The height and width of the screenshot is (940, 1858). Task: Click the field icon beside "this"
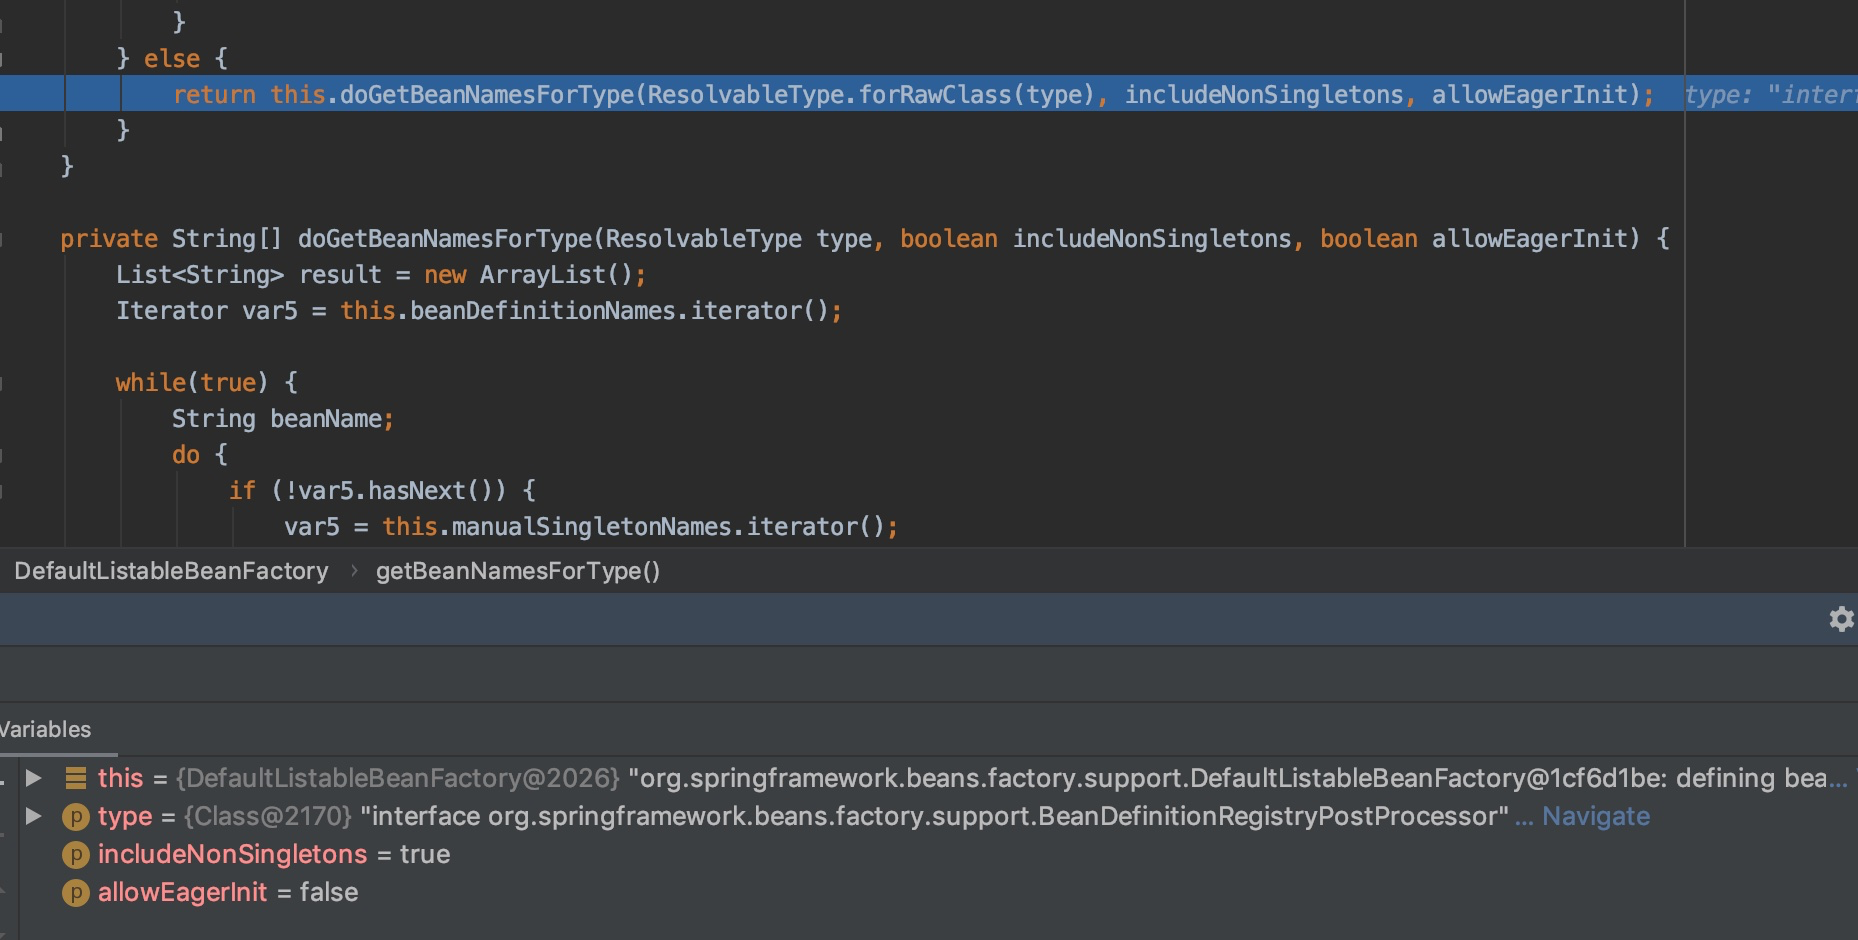click(x=76, y=778)
